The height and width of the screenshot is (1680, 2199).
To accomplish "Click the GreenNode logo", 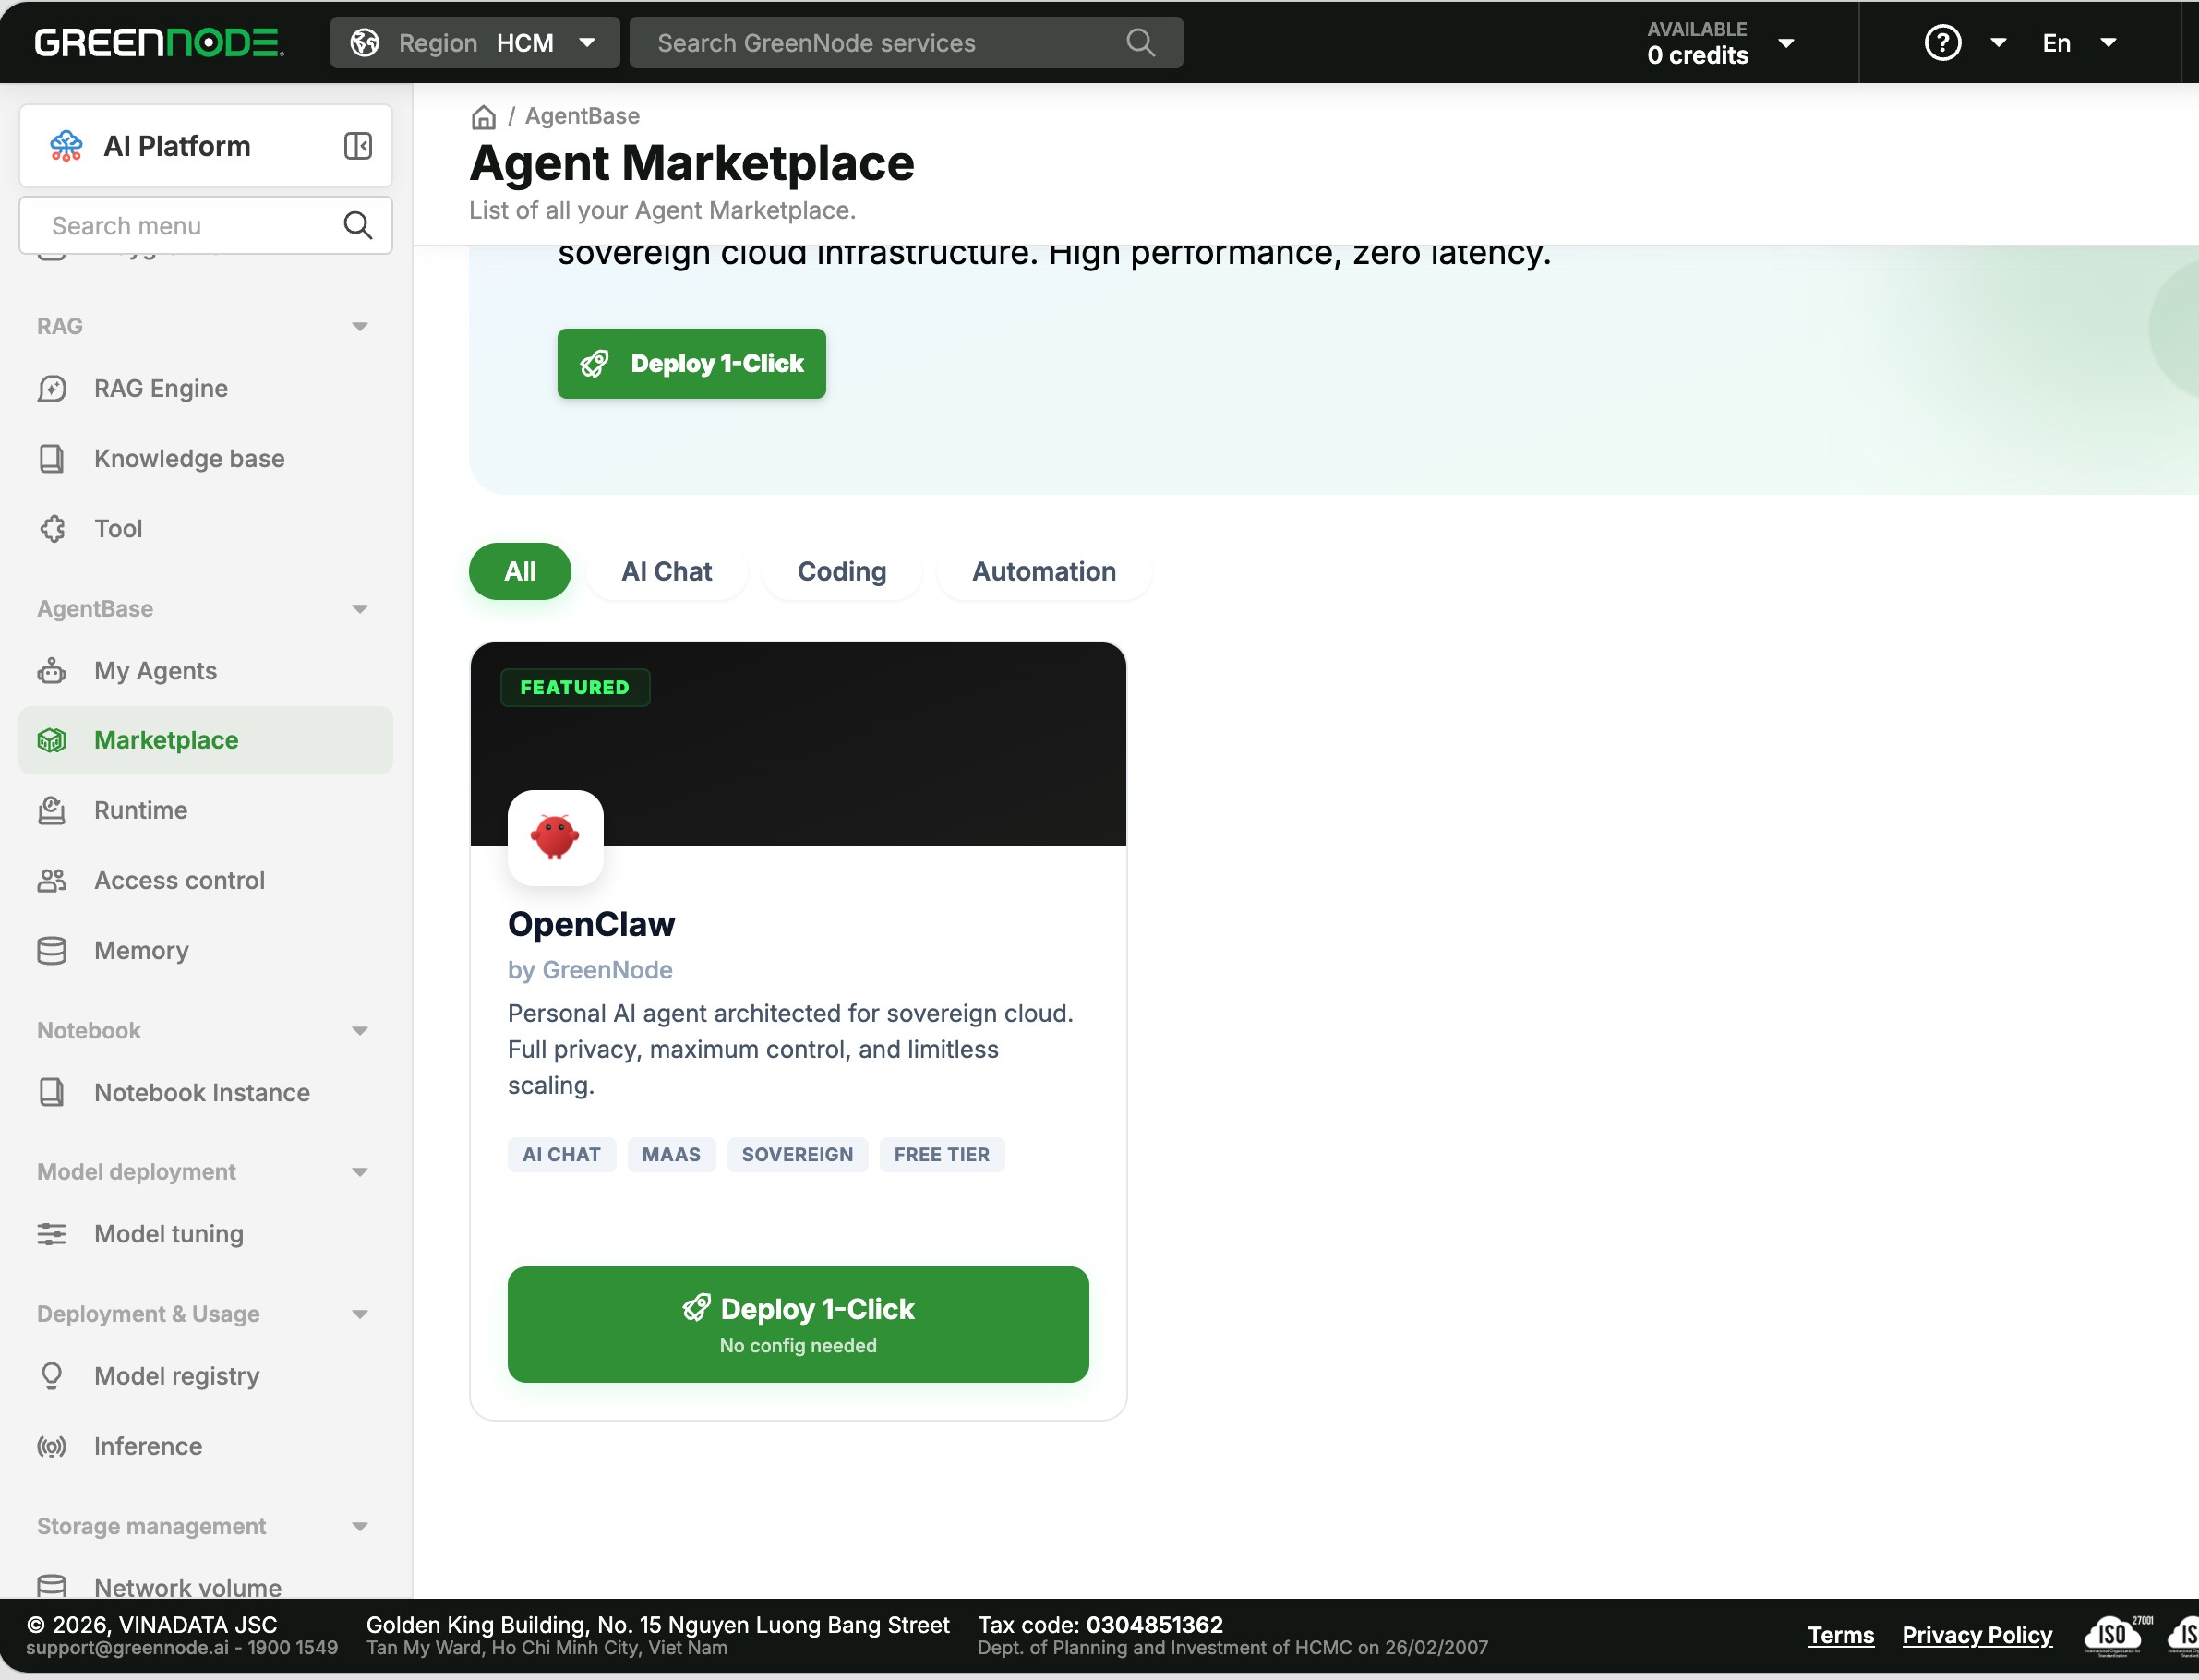I will click(159, 43).
